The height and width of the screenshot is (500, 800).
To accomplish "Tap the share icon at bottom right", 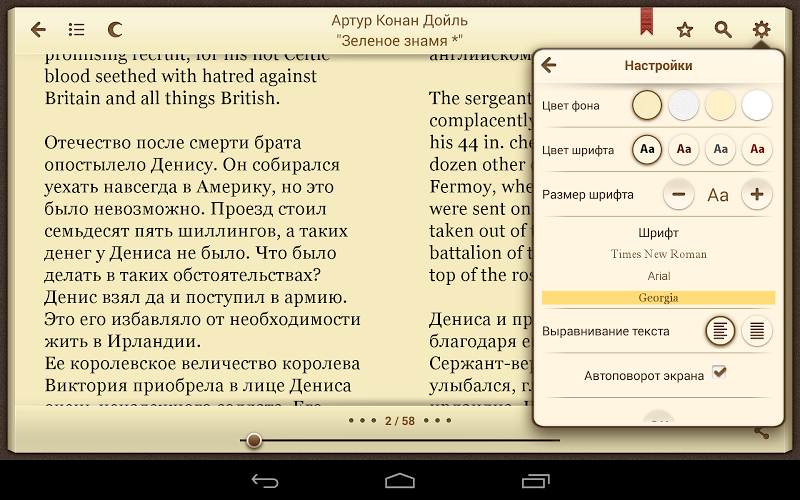I will 761,433.
